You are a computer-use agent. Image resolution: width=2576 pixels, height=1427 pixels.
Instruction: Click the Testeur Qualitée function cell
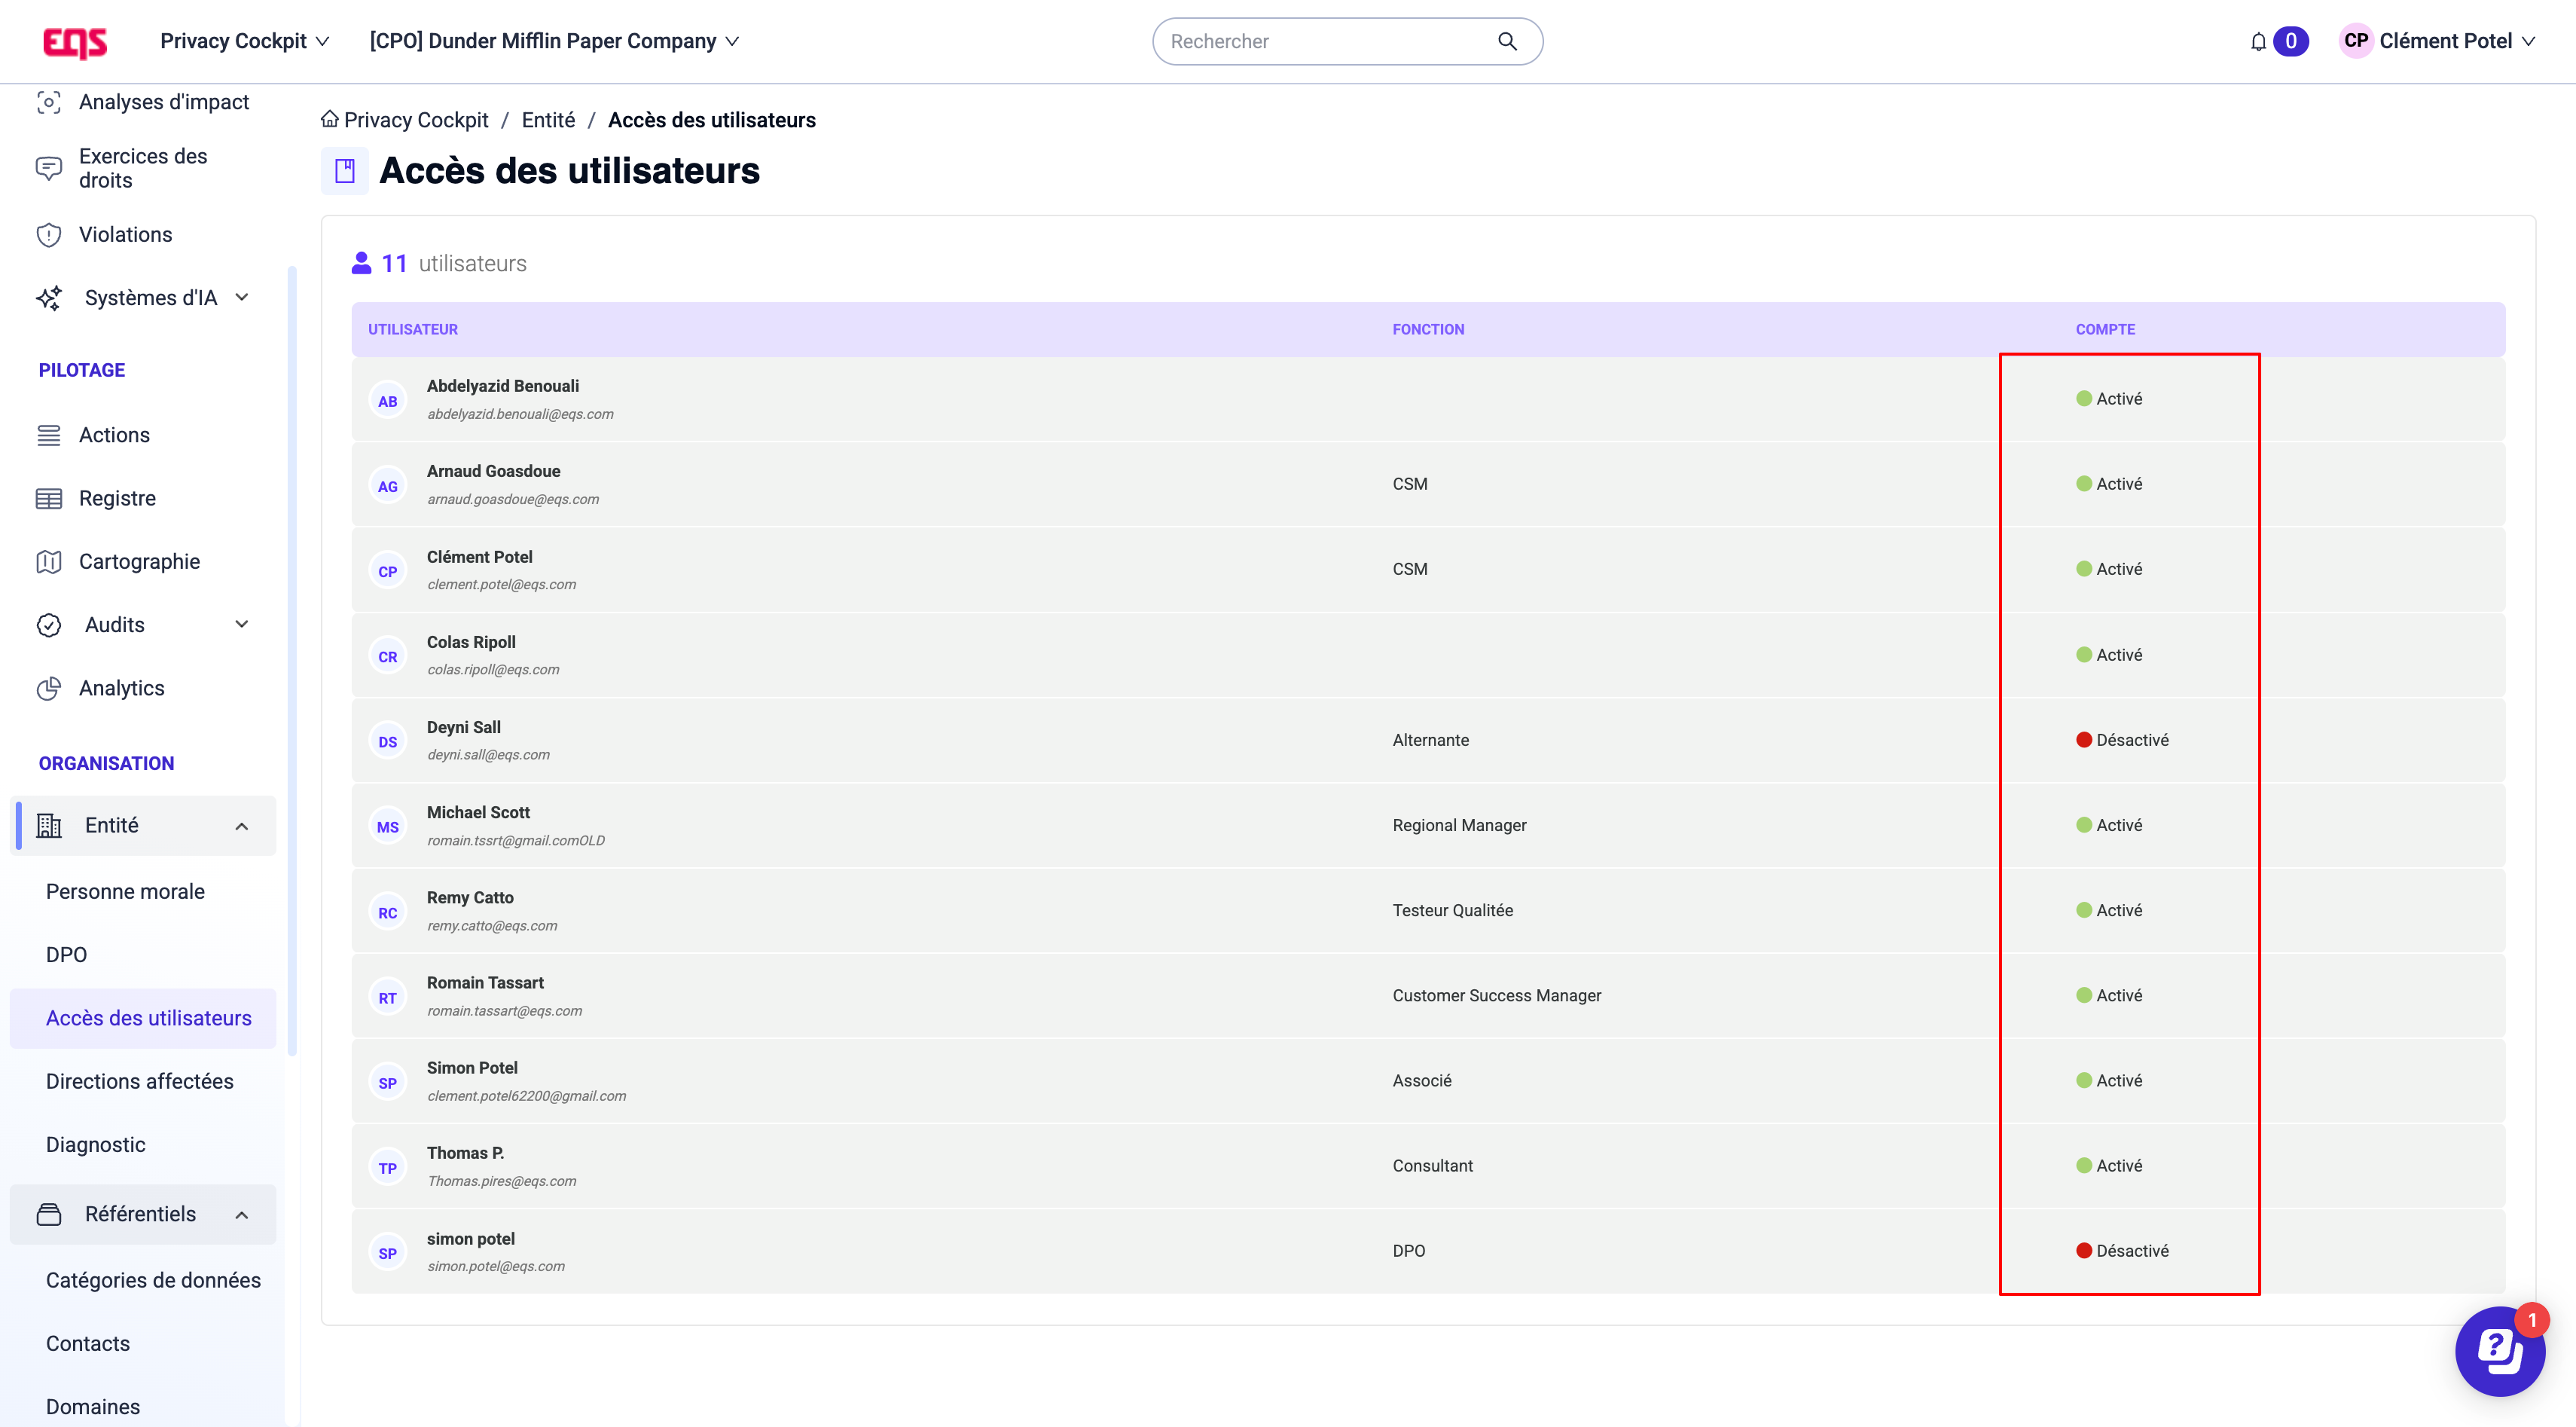click(x=1452, y=910)
